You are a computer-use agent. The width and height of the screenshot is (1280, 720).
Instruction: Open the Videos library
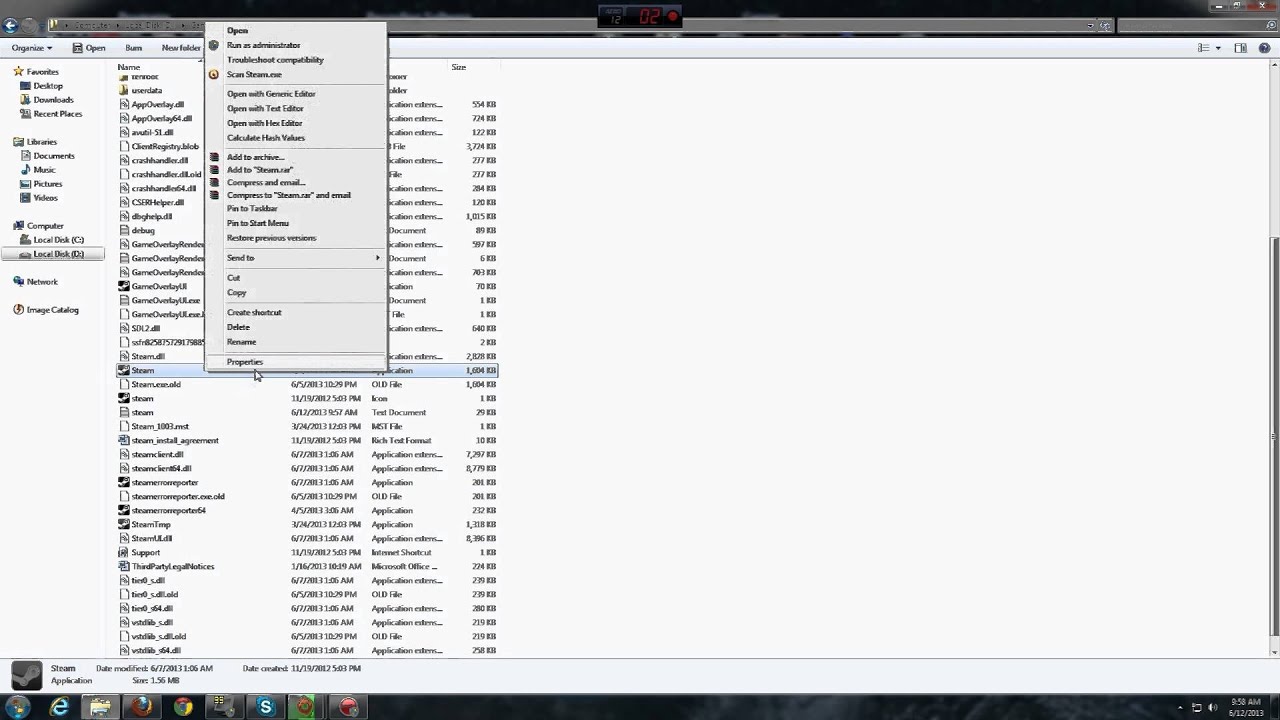pos(45,198)
